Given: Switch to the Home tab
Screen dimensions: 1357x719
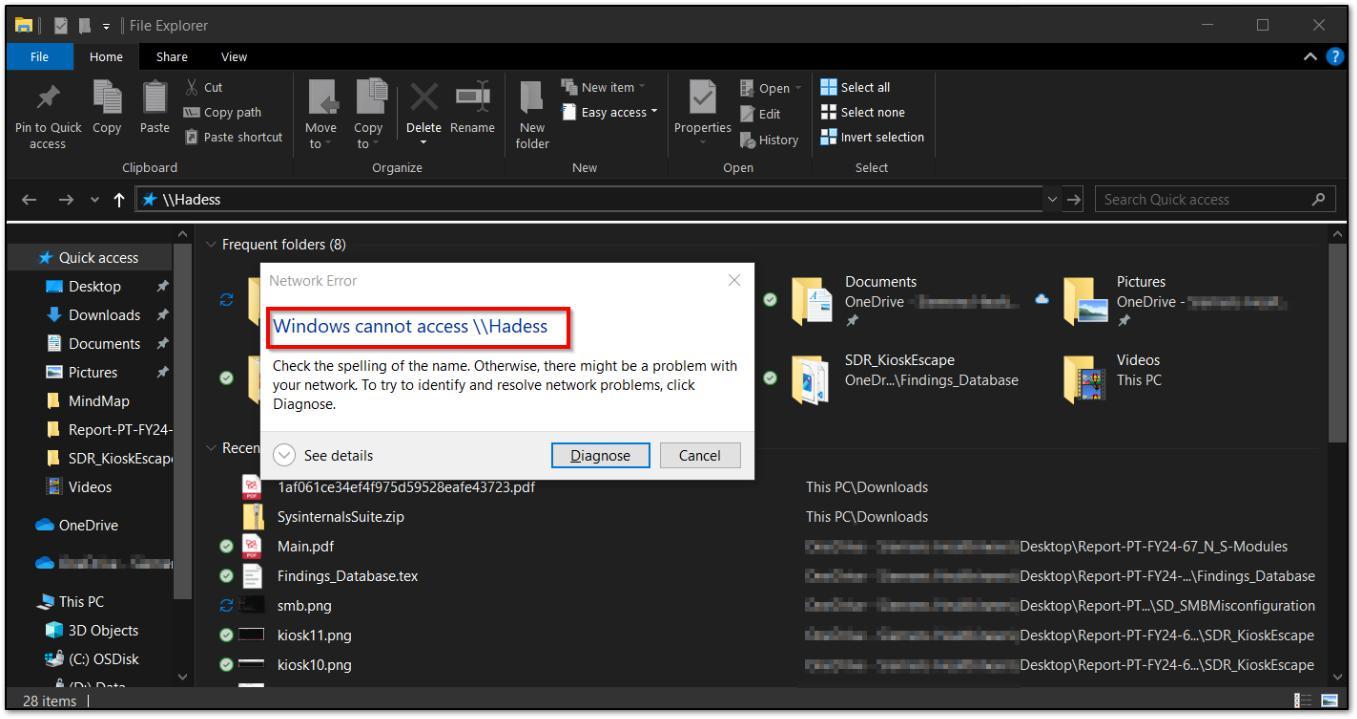Looking at the screenshot, I should tap(106, 57).
